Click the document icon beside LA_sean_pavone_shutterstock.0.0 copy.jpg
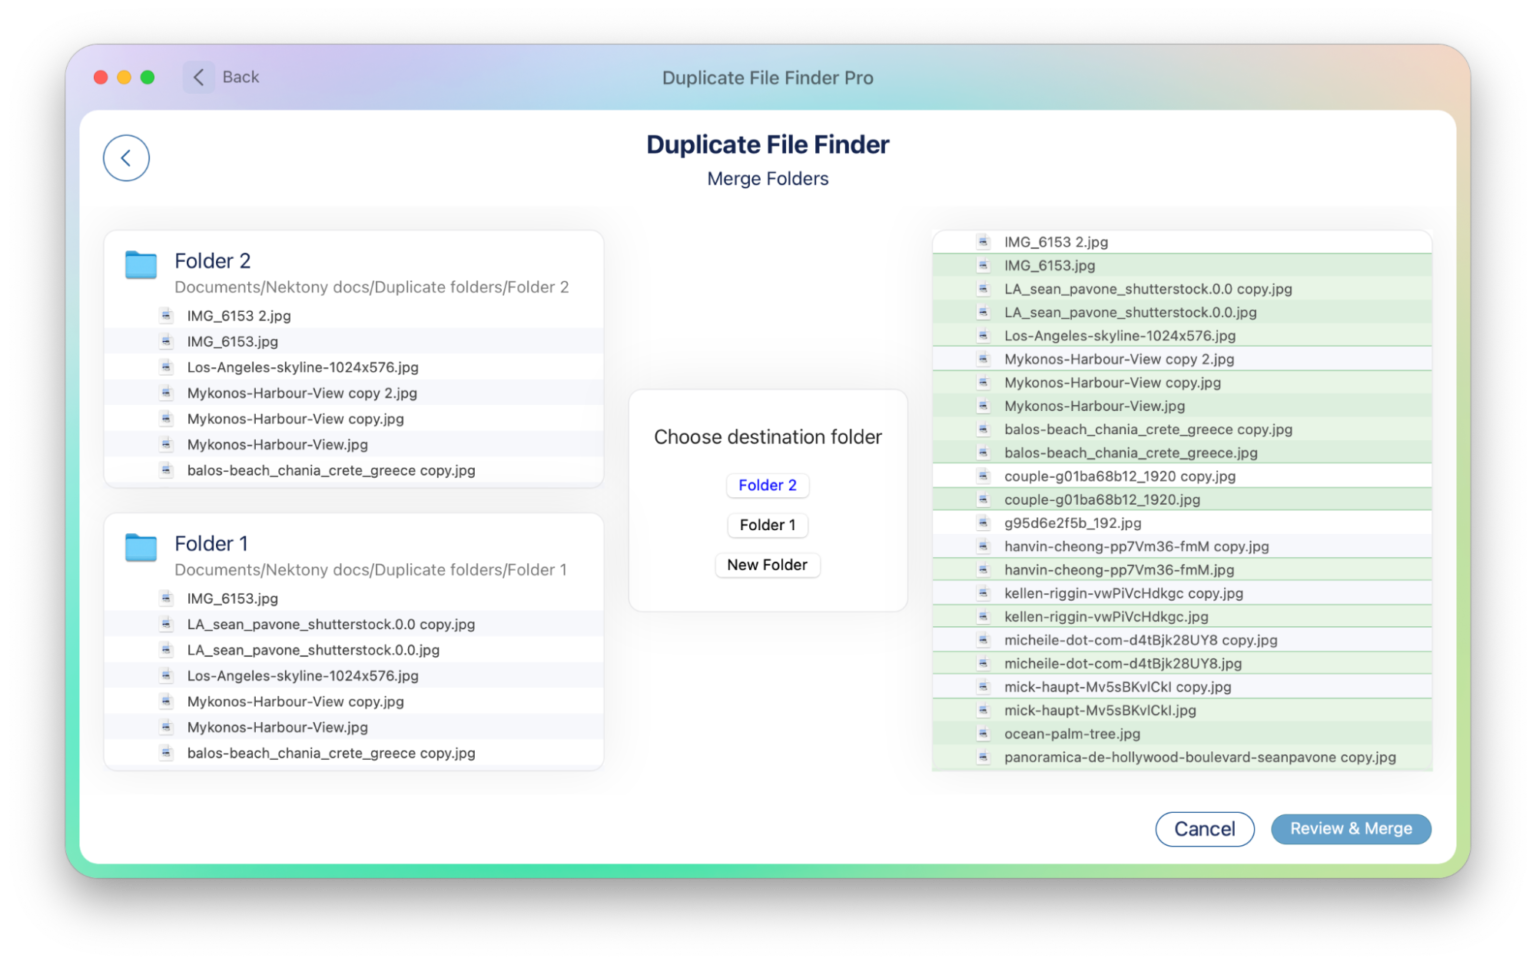 pyautogui.click(x=165, y=623)
